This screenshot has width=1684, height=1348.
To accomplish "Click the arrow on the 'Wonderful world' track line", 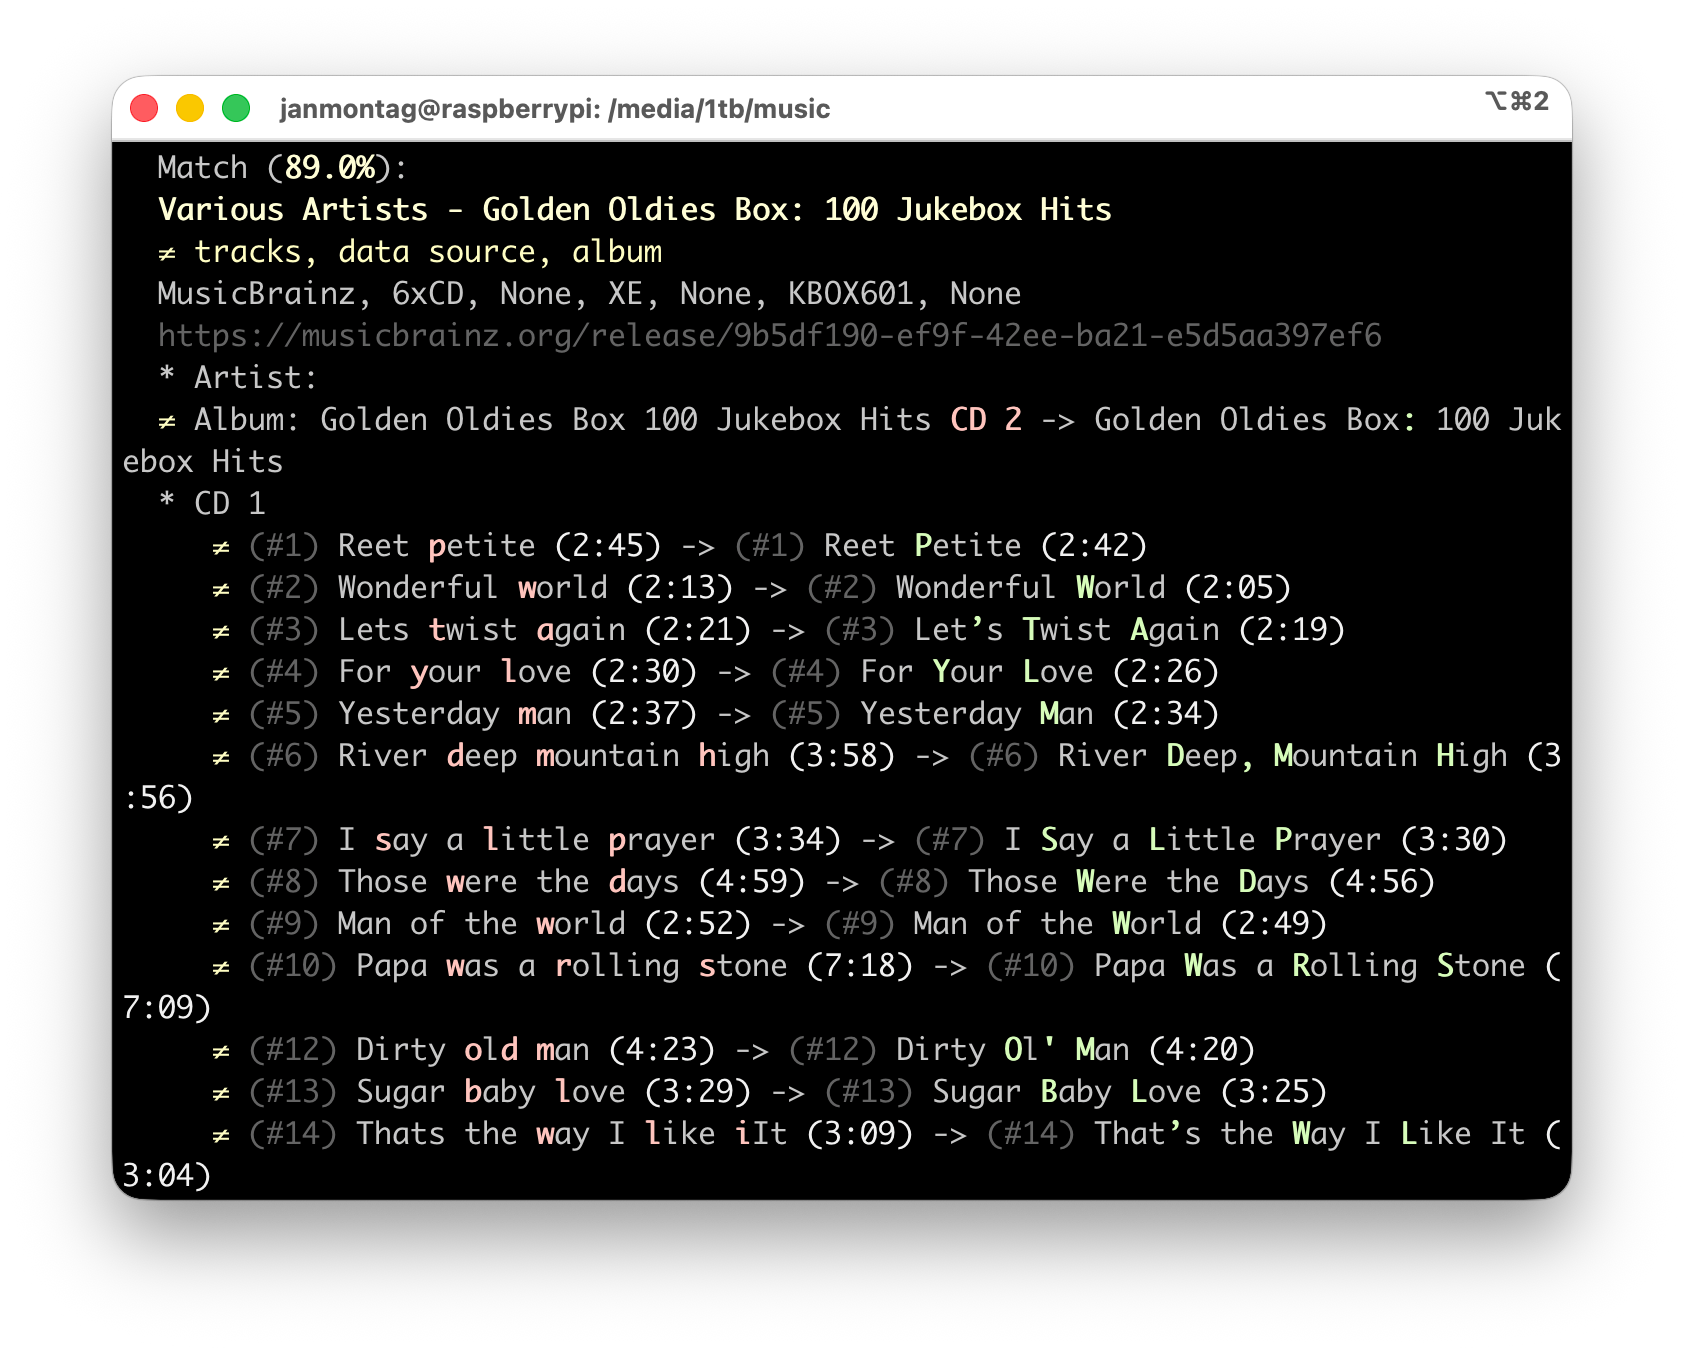I will click(x=769, y=588).
